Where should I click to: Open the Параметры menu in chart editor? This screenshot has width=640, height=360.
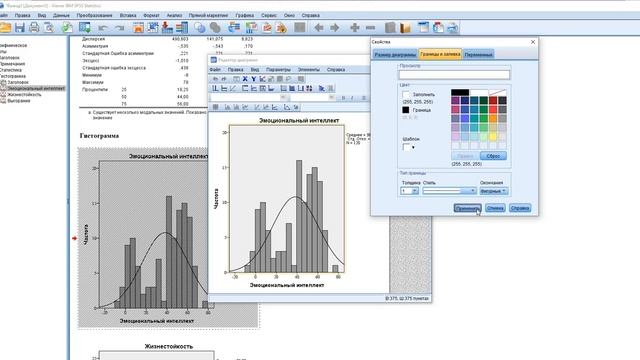pos(278,69)
